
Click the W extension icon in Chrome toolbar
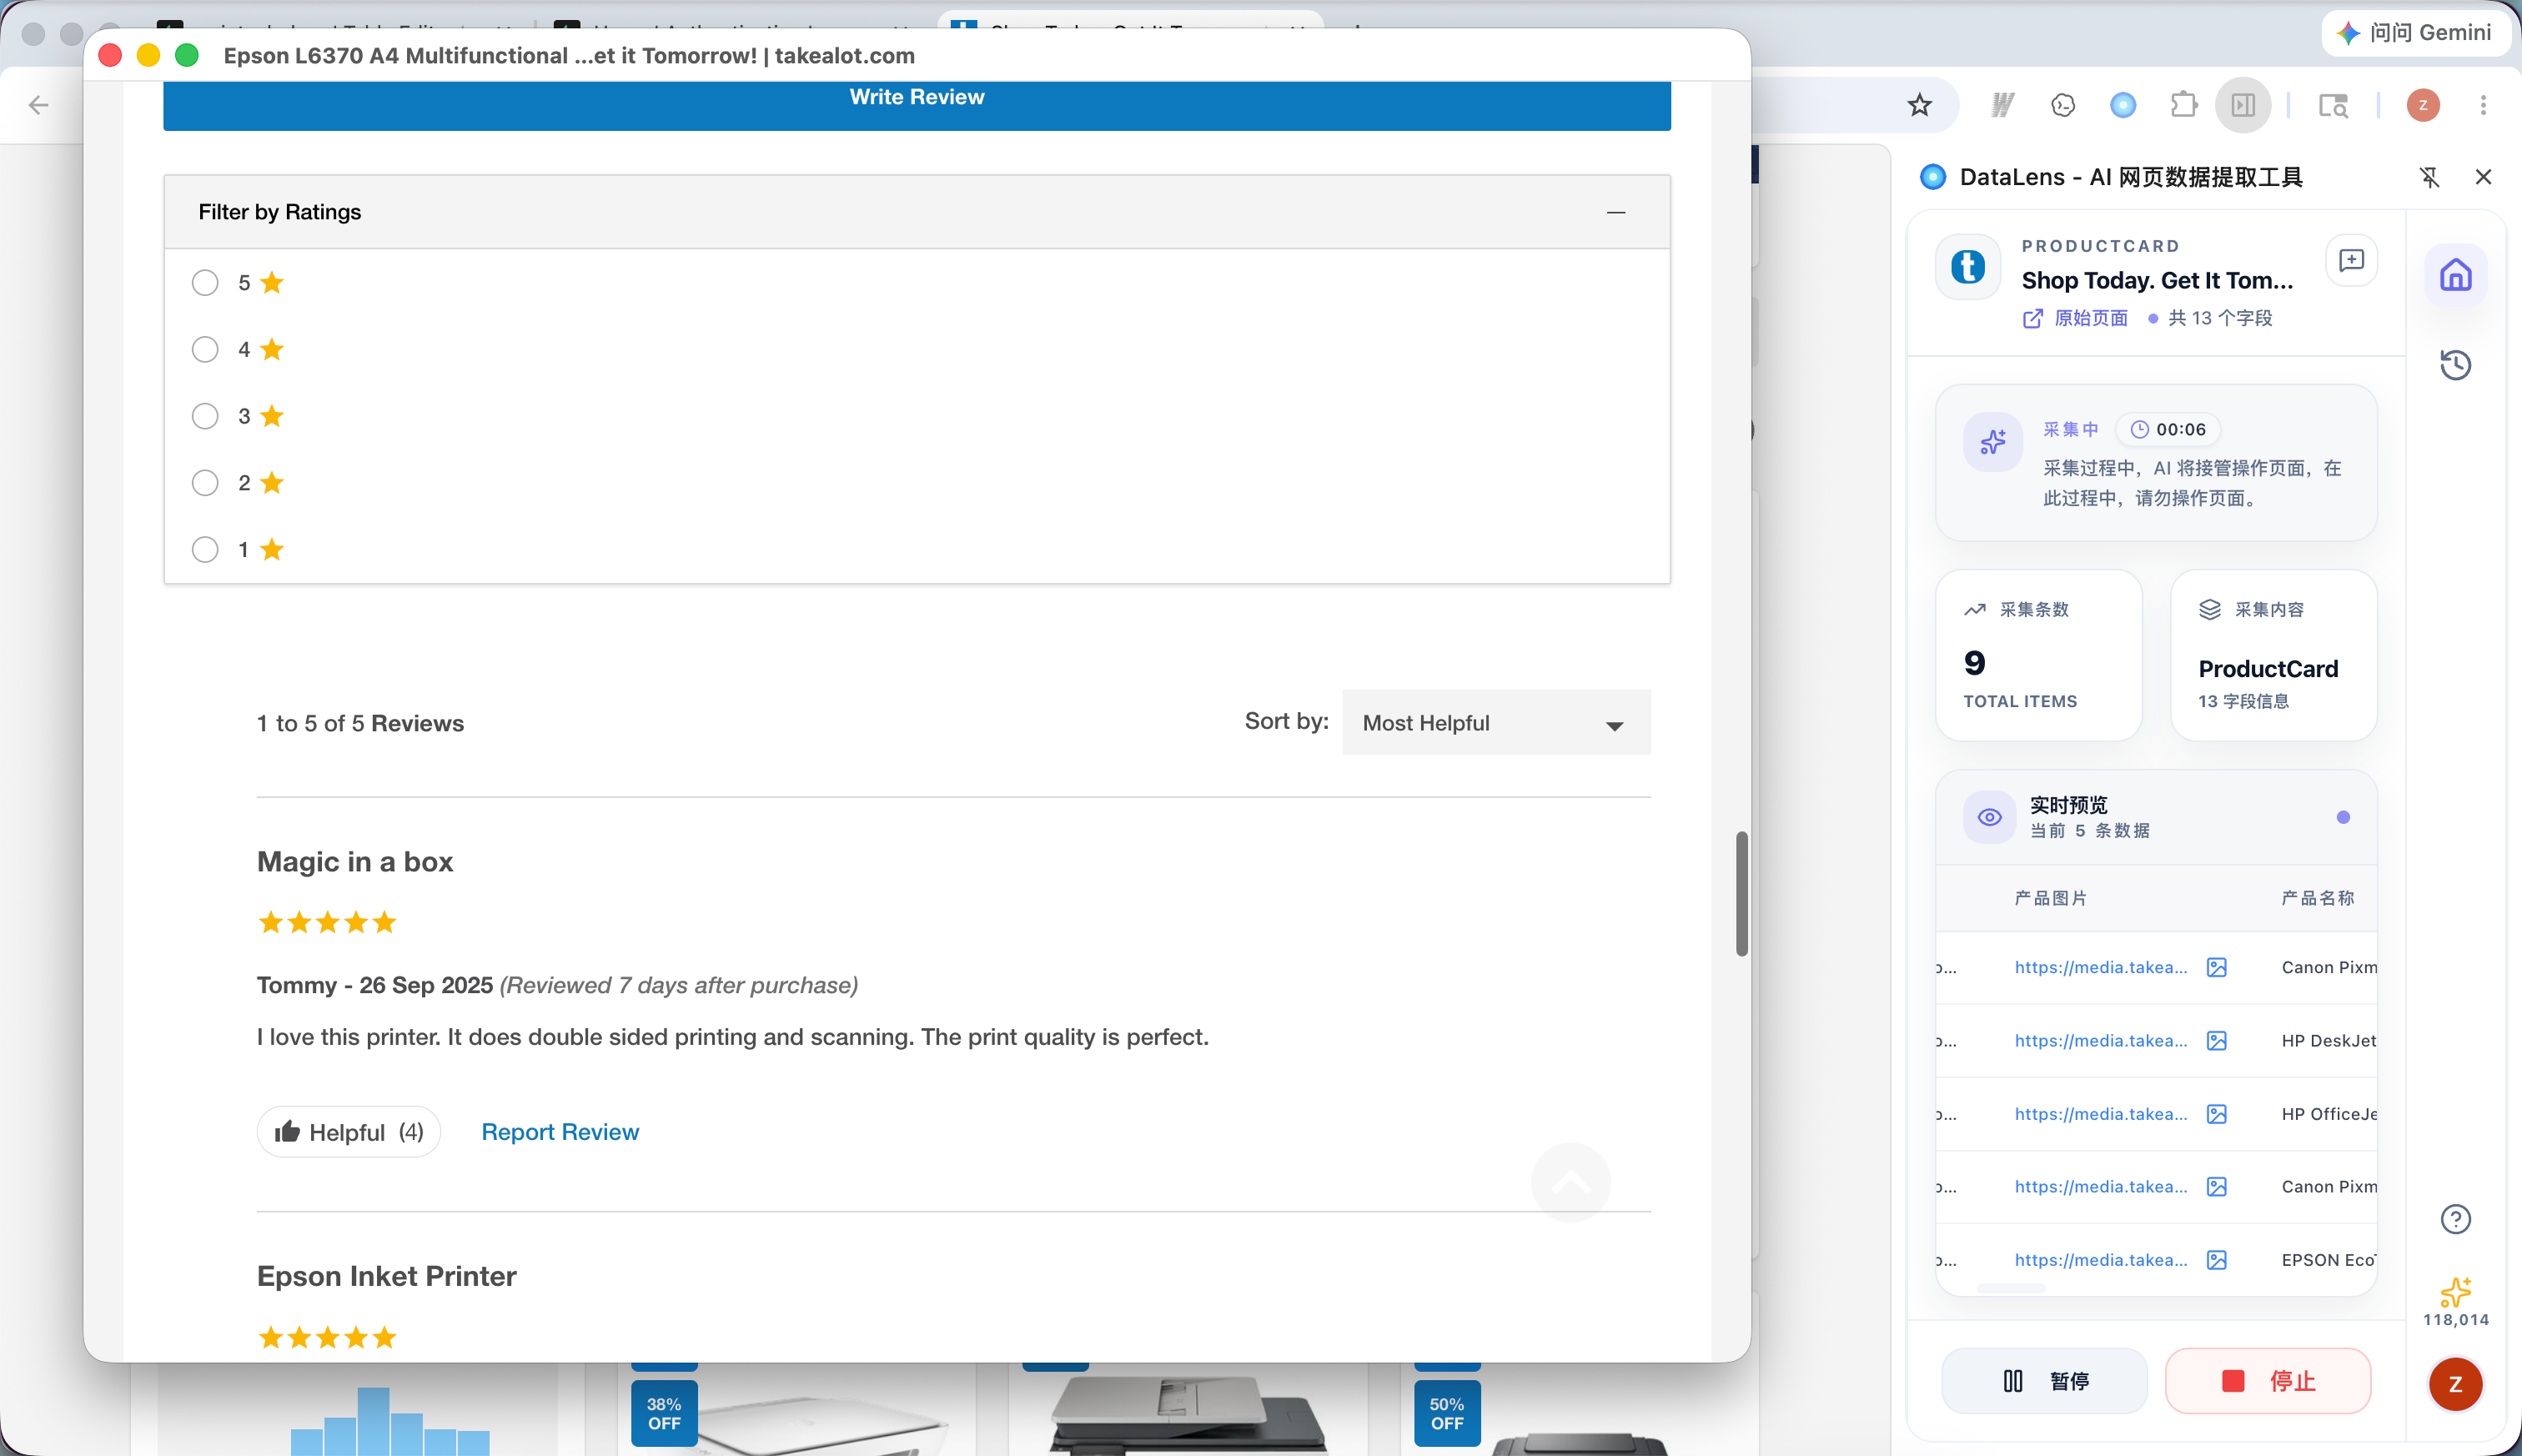click(x=2003, y=105)
